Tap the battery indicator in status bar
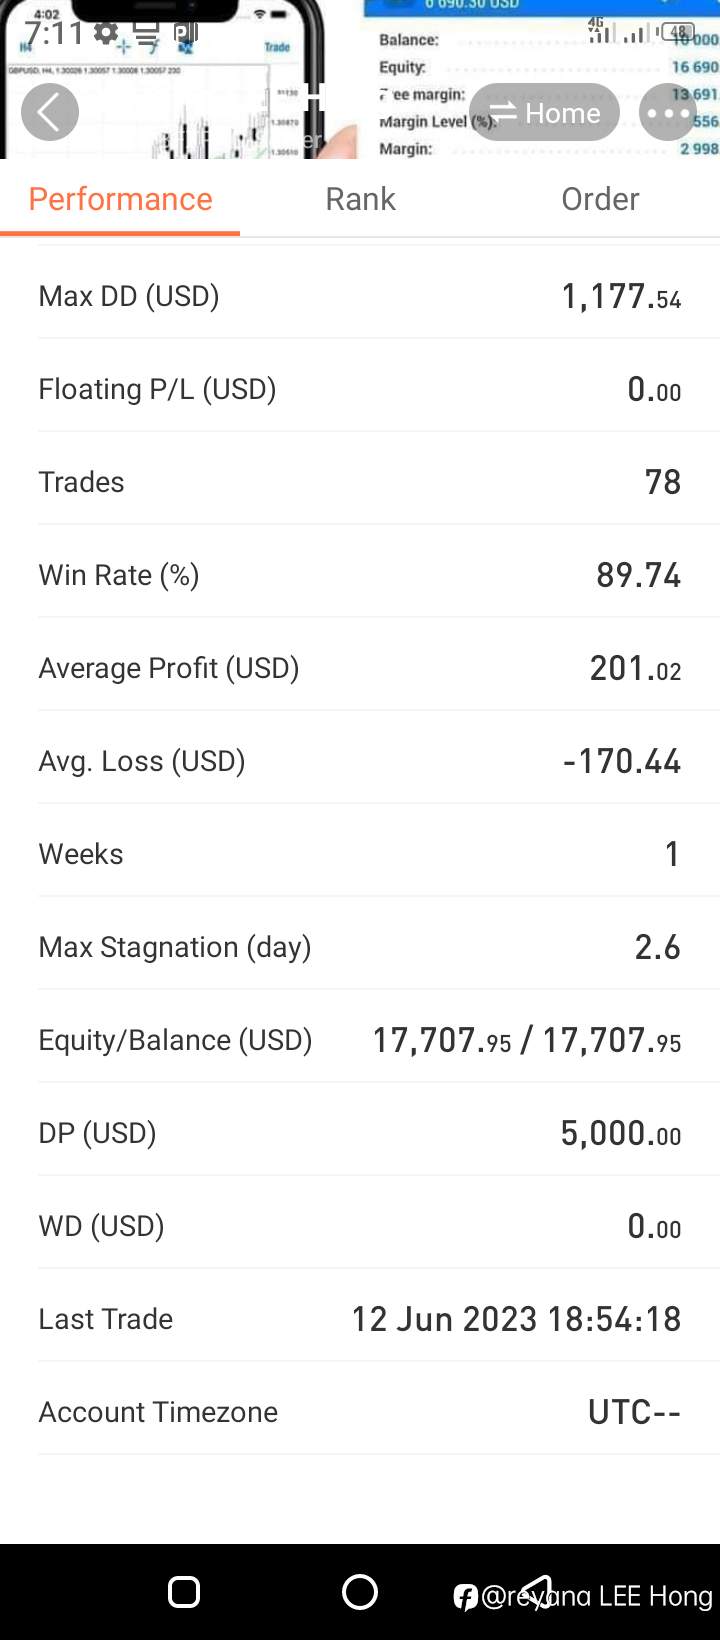This screenshot has width=720, height=1640. tap(677, 33)
